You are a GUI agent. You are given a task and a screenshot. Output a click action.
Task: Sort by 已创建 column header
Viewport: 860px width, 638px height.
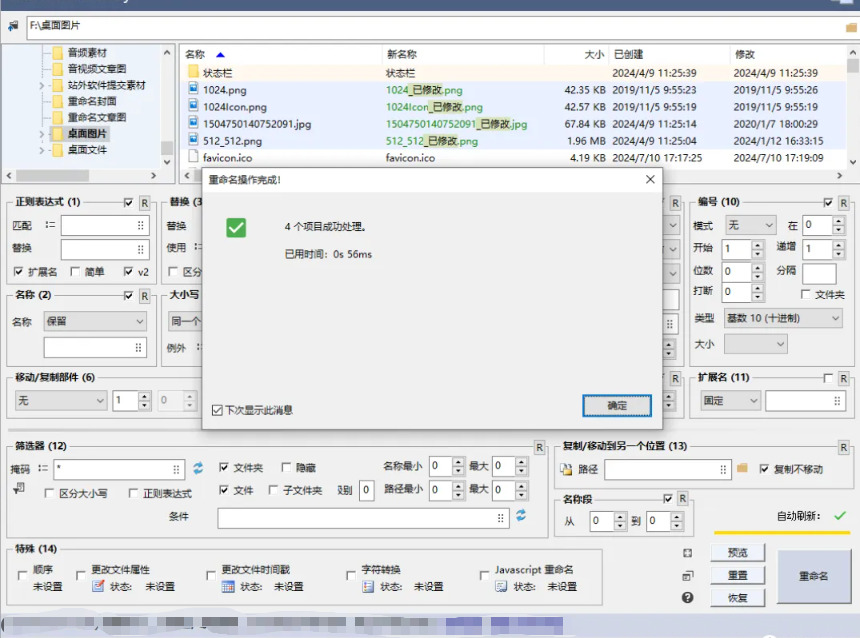coord(628,54)
